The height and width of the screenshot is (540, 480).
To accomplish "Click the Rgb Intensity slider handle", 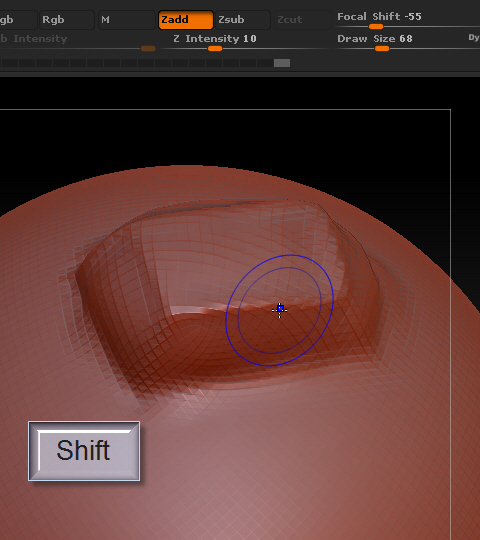I will [148, 49].
